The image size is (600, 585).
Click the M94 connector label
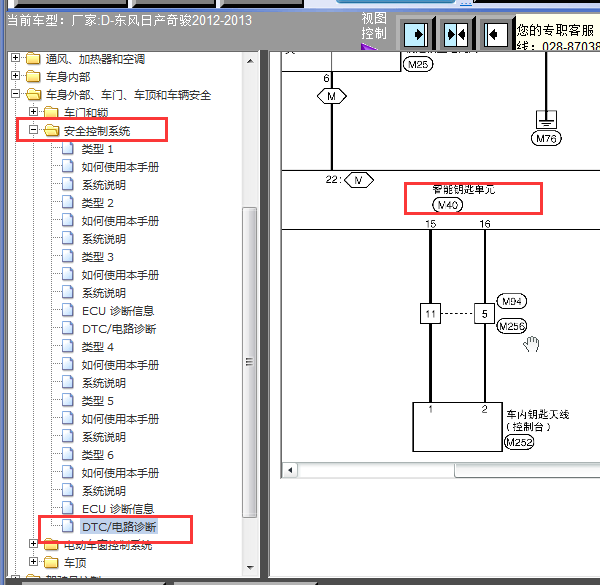tap(511, 301)
